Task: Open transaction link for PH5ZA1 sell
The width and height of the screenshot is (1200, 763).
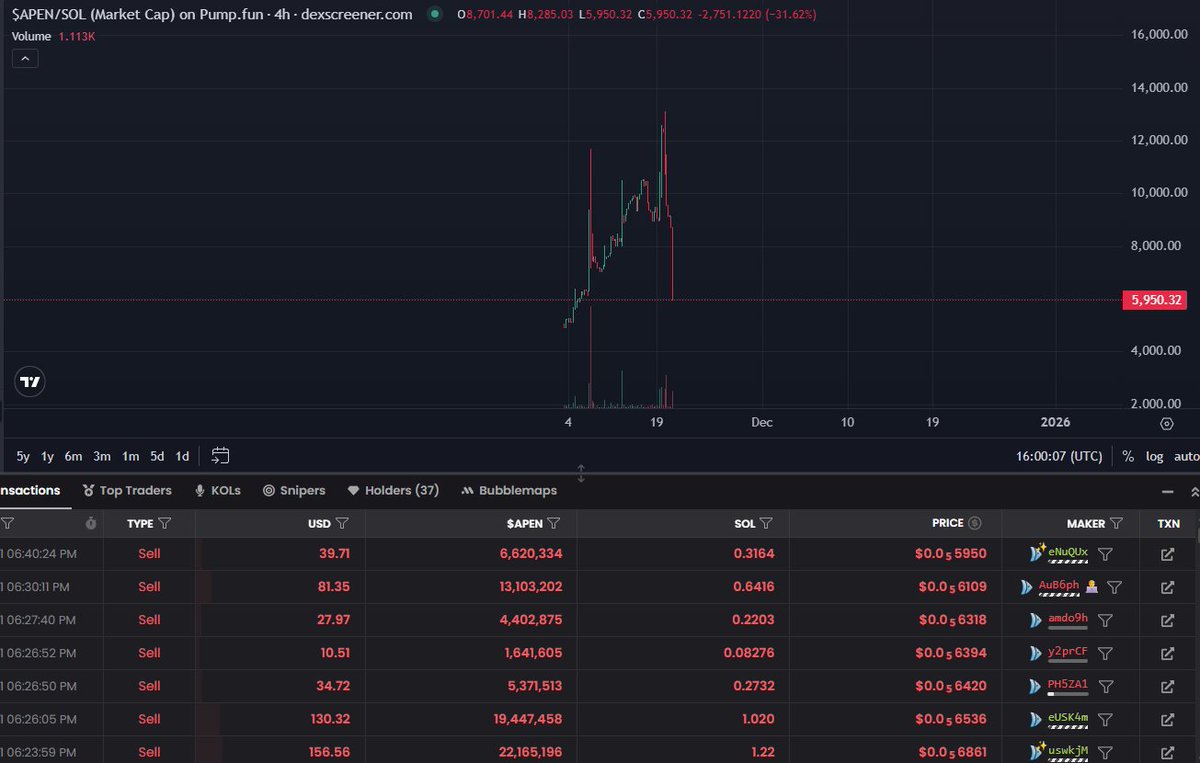Action: click(1167, 686)
